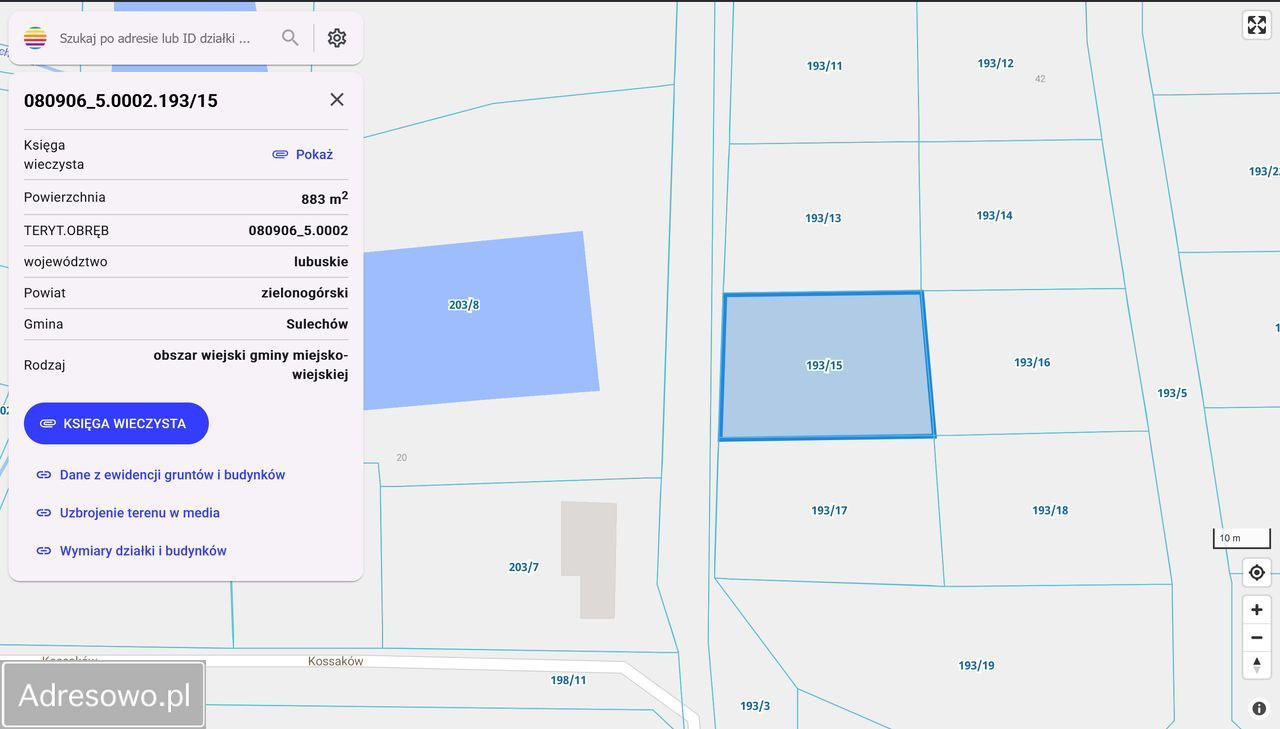Zoom out with the minus button
Screen dimensions: 1280x729
click(1257, 637)
